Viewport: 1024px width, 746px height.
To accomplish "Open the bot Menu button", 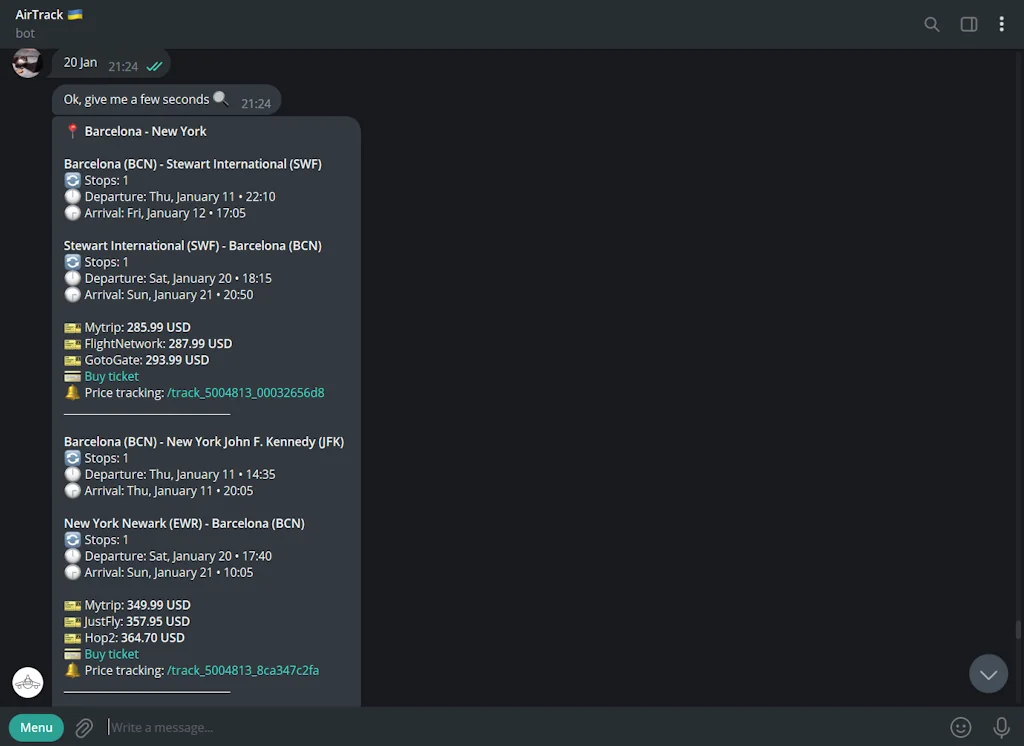I will pos(36,727).
